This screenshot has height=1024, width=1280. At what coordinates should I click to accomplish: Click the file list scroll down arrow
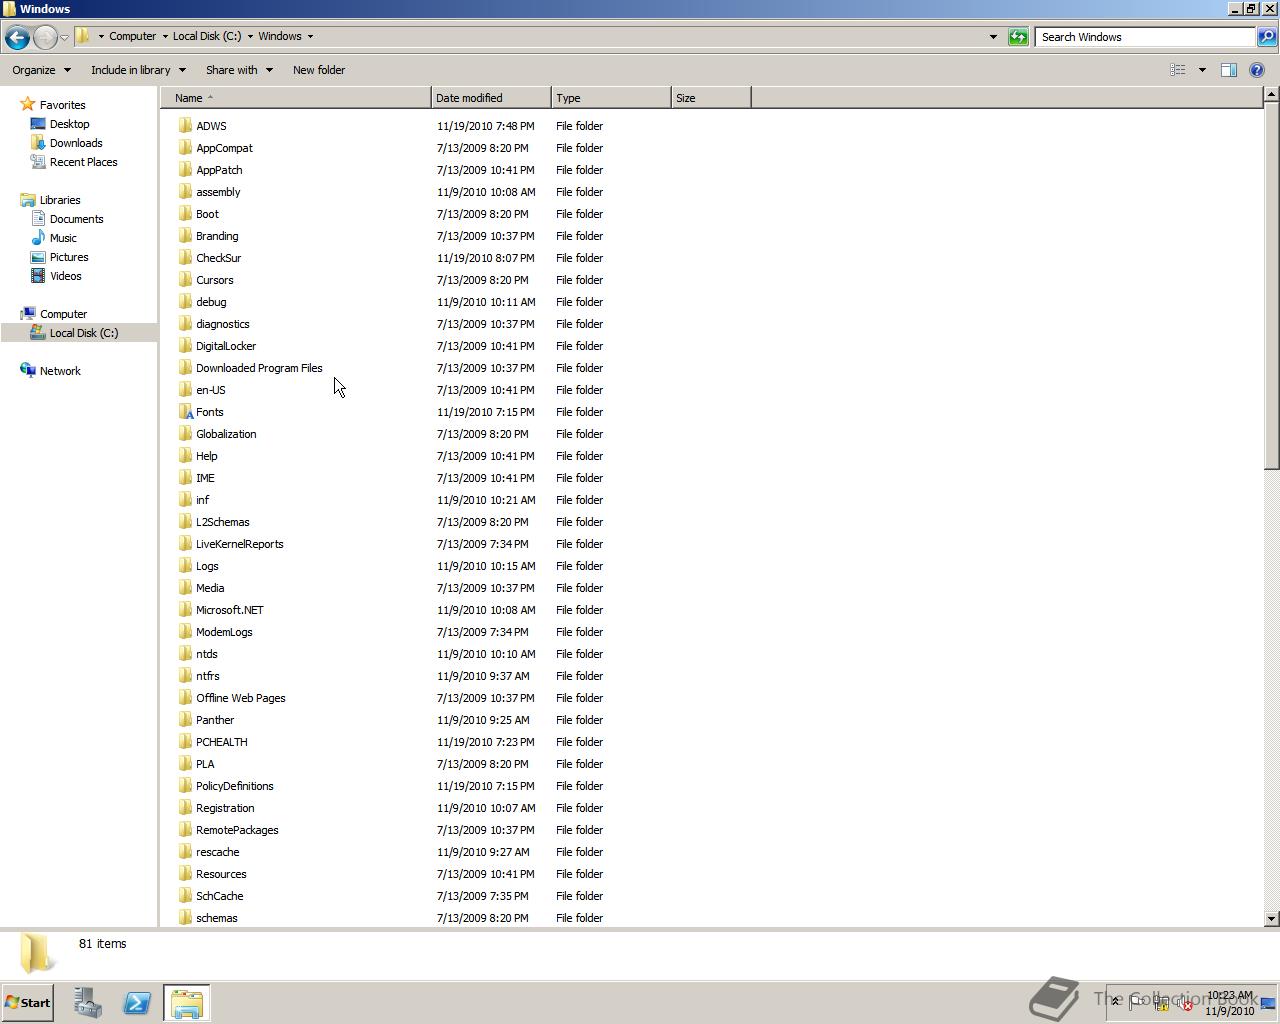coord(1271,918)
